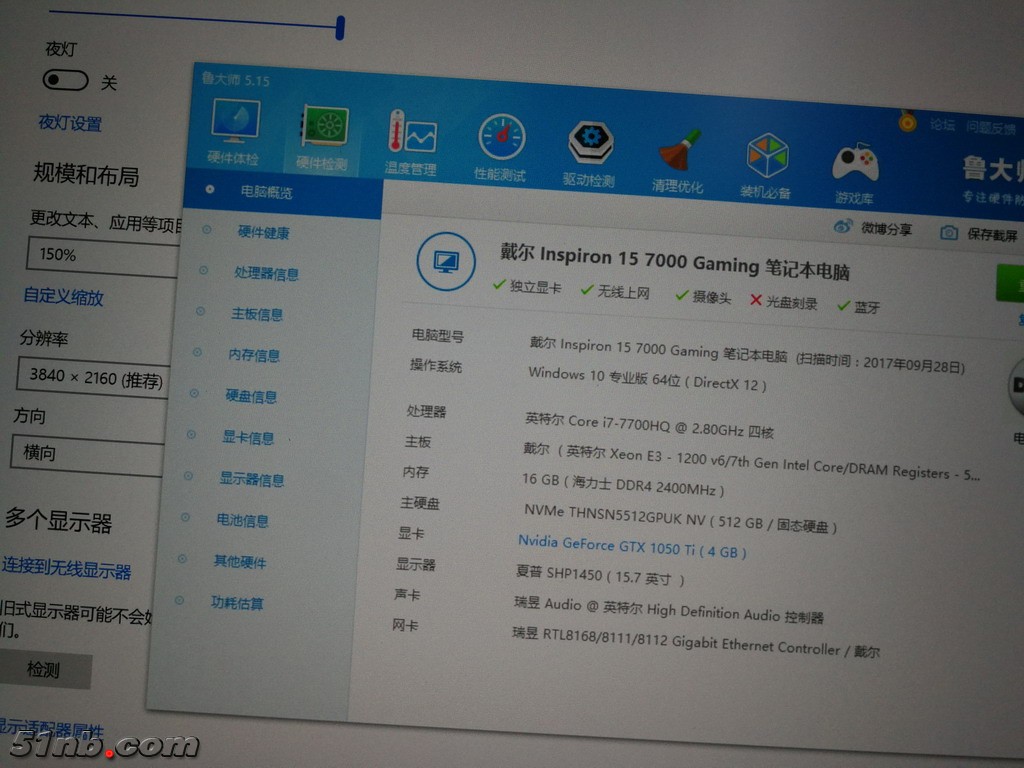
Task: Click the brightness slider handle in Settings
Action: coord(340,28)
